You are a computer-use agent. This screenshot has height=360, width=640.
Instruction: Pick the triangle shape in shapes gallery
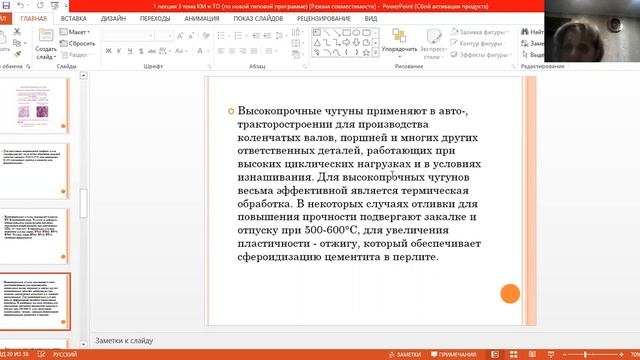coord(317,42)
